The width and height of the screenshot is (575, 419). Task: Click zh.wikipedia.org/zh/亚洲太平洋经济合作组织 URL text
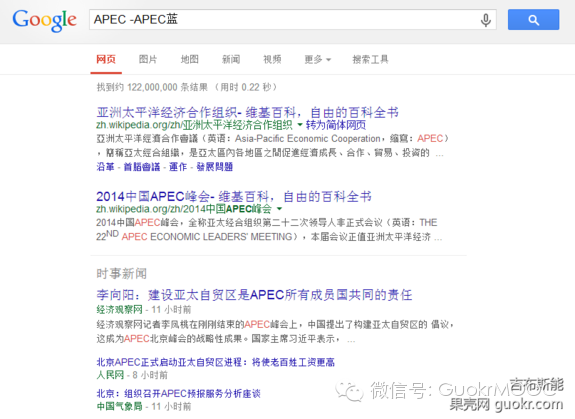point(194,125)
